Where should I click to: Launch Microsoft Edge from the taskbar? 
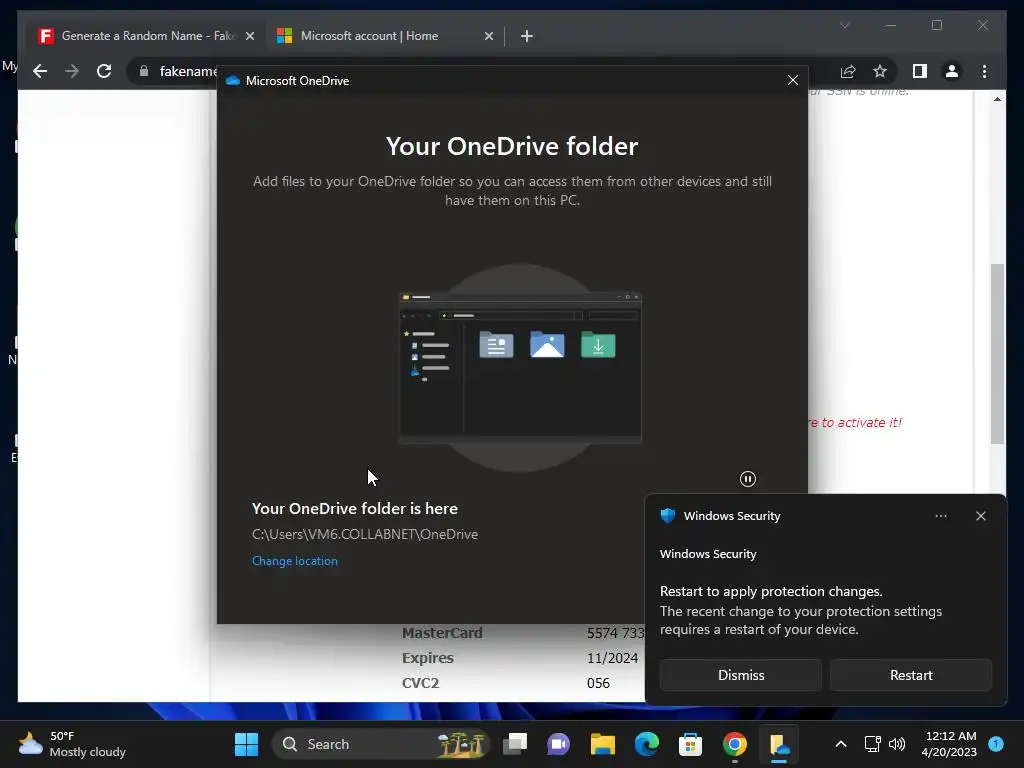[x=647, y=744]
